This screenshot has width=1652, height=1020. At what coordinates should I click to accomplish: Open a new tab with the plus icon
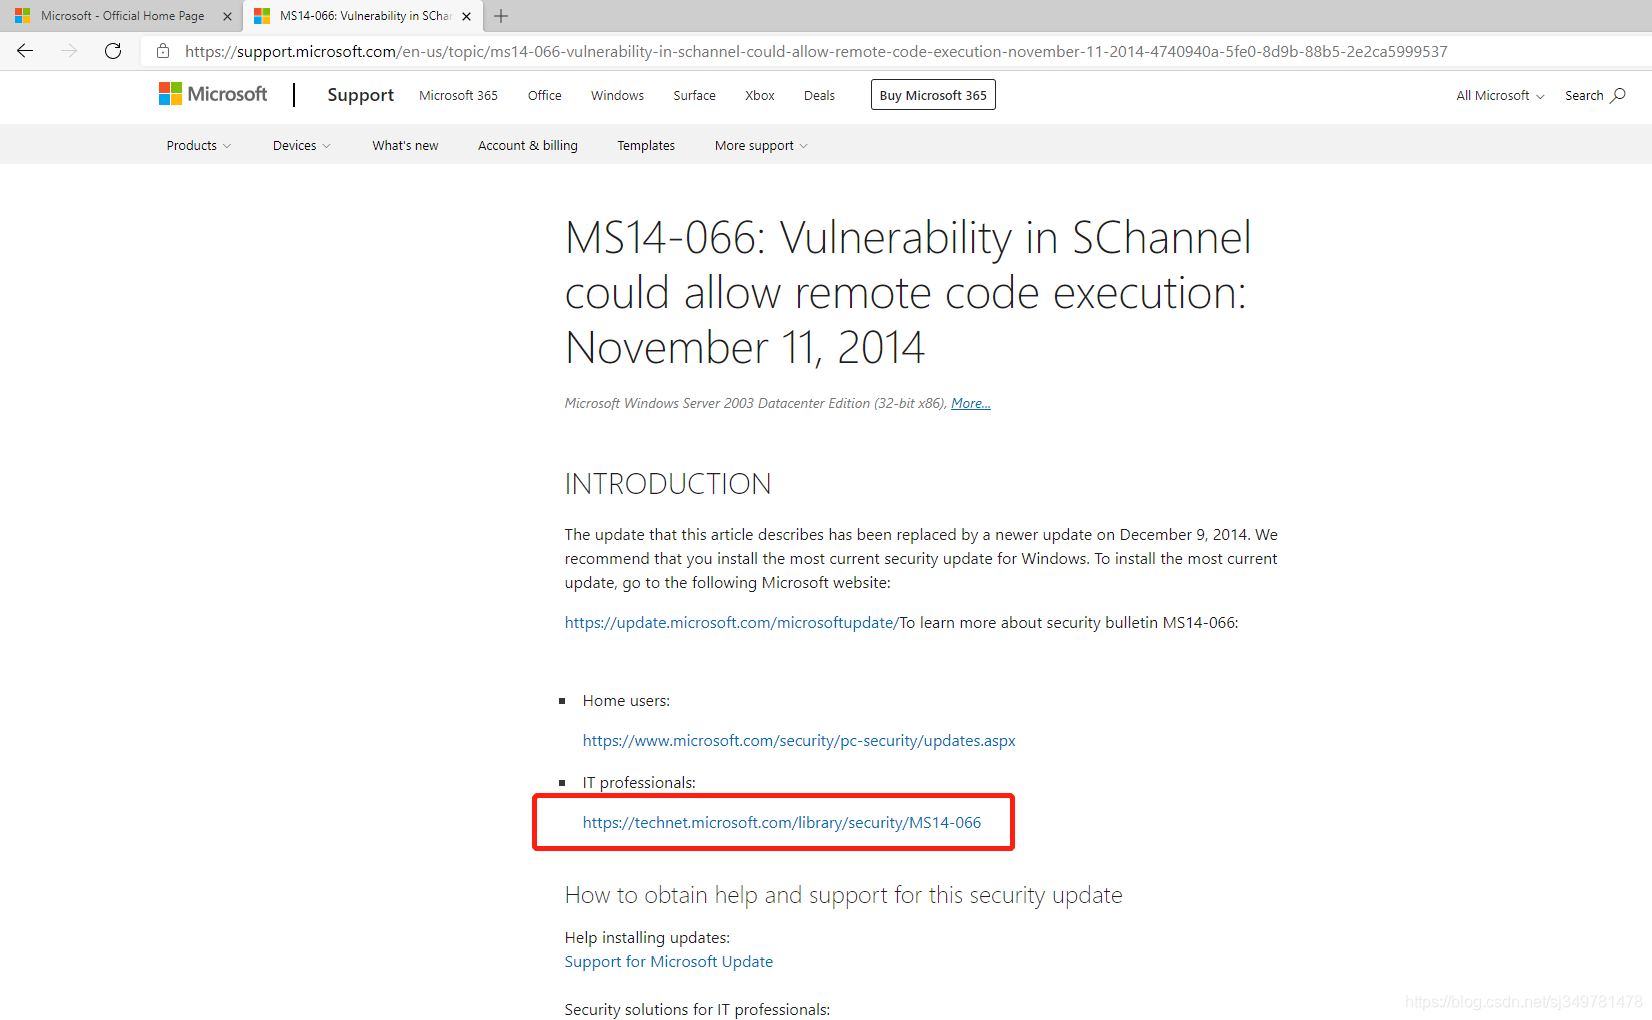501,16
